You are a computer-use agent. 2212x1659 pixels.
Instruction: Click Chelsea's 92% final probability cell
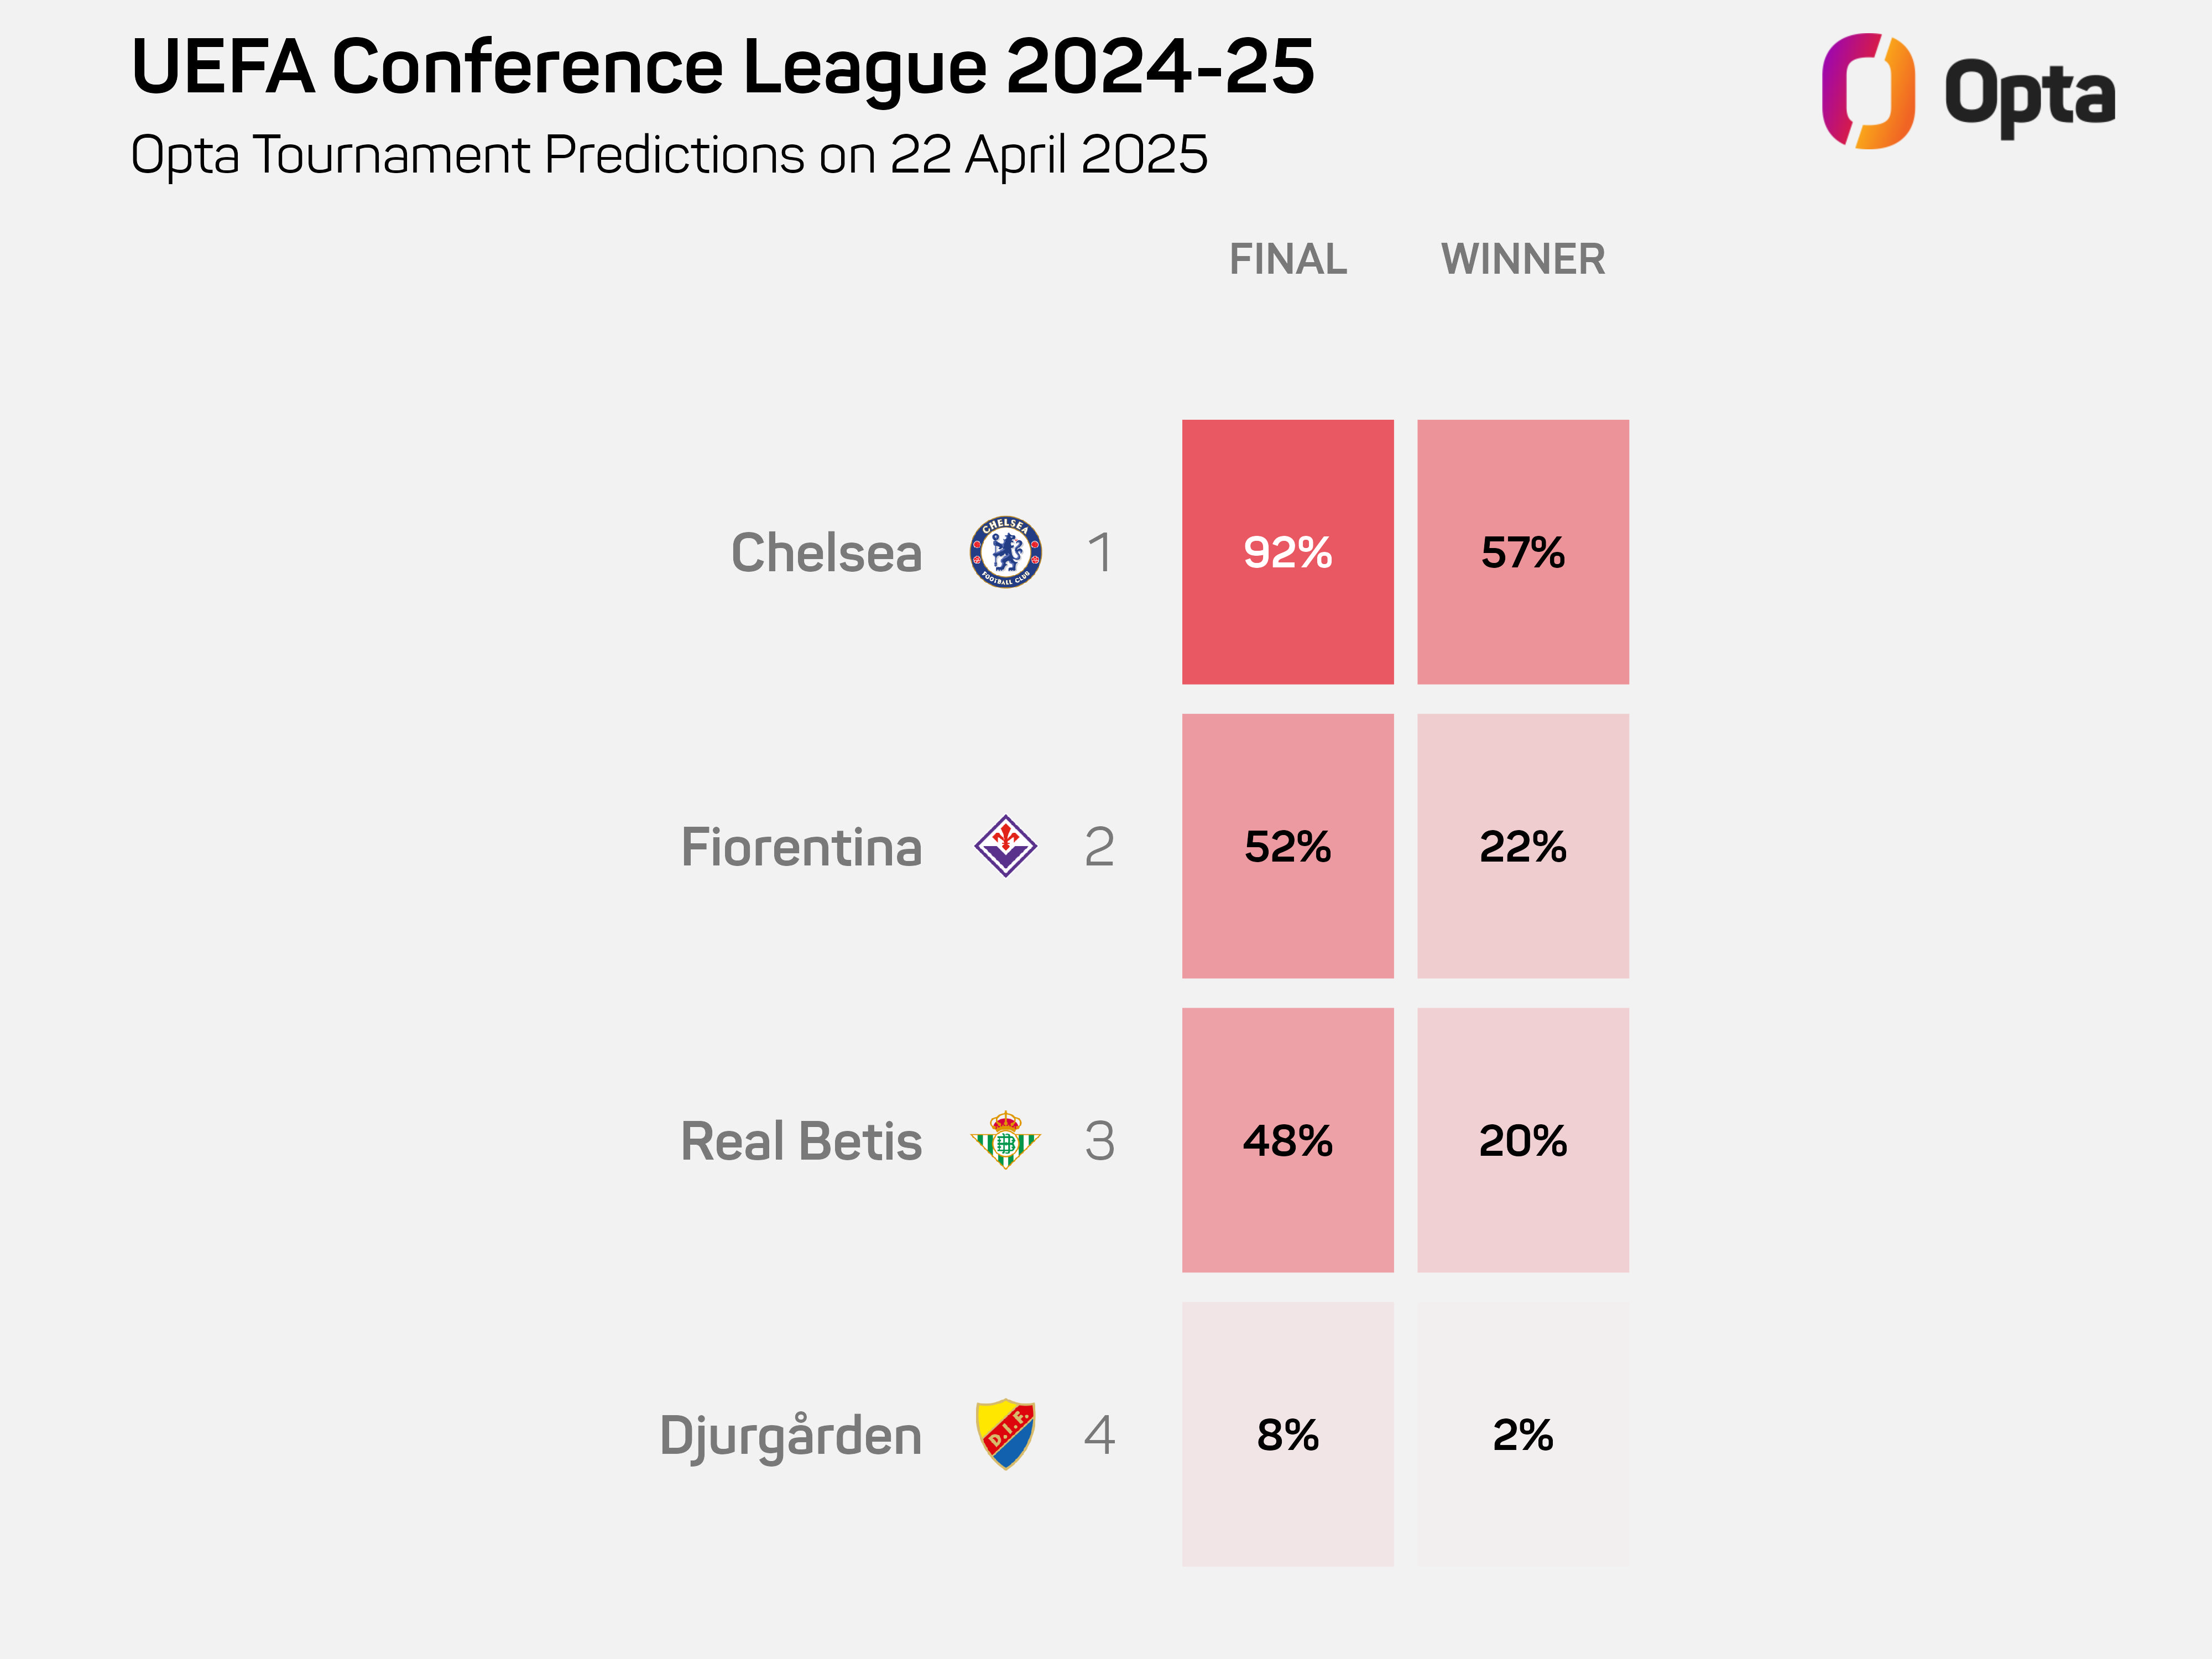1287,552
